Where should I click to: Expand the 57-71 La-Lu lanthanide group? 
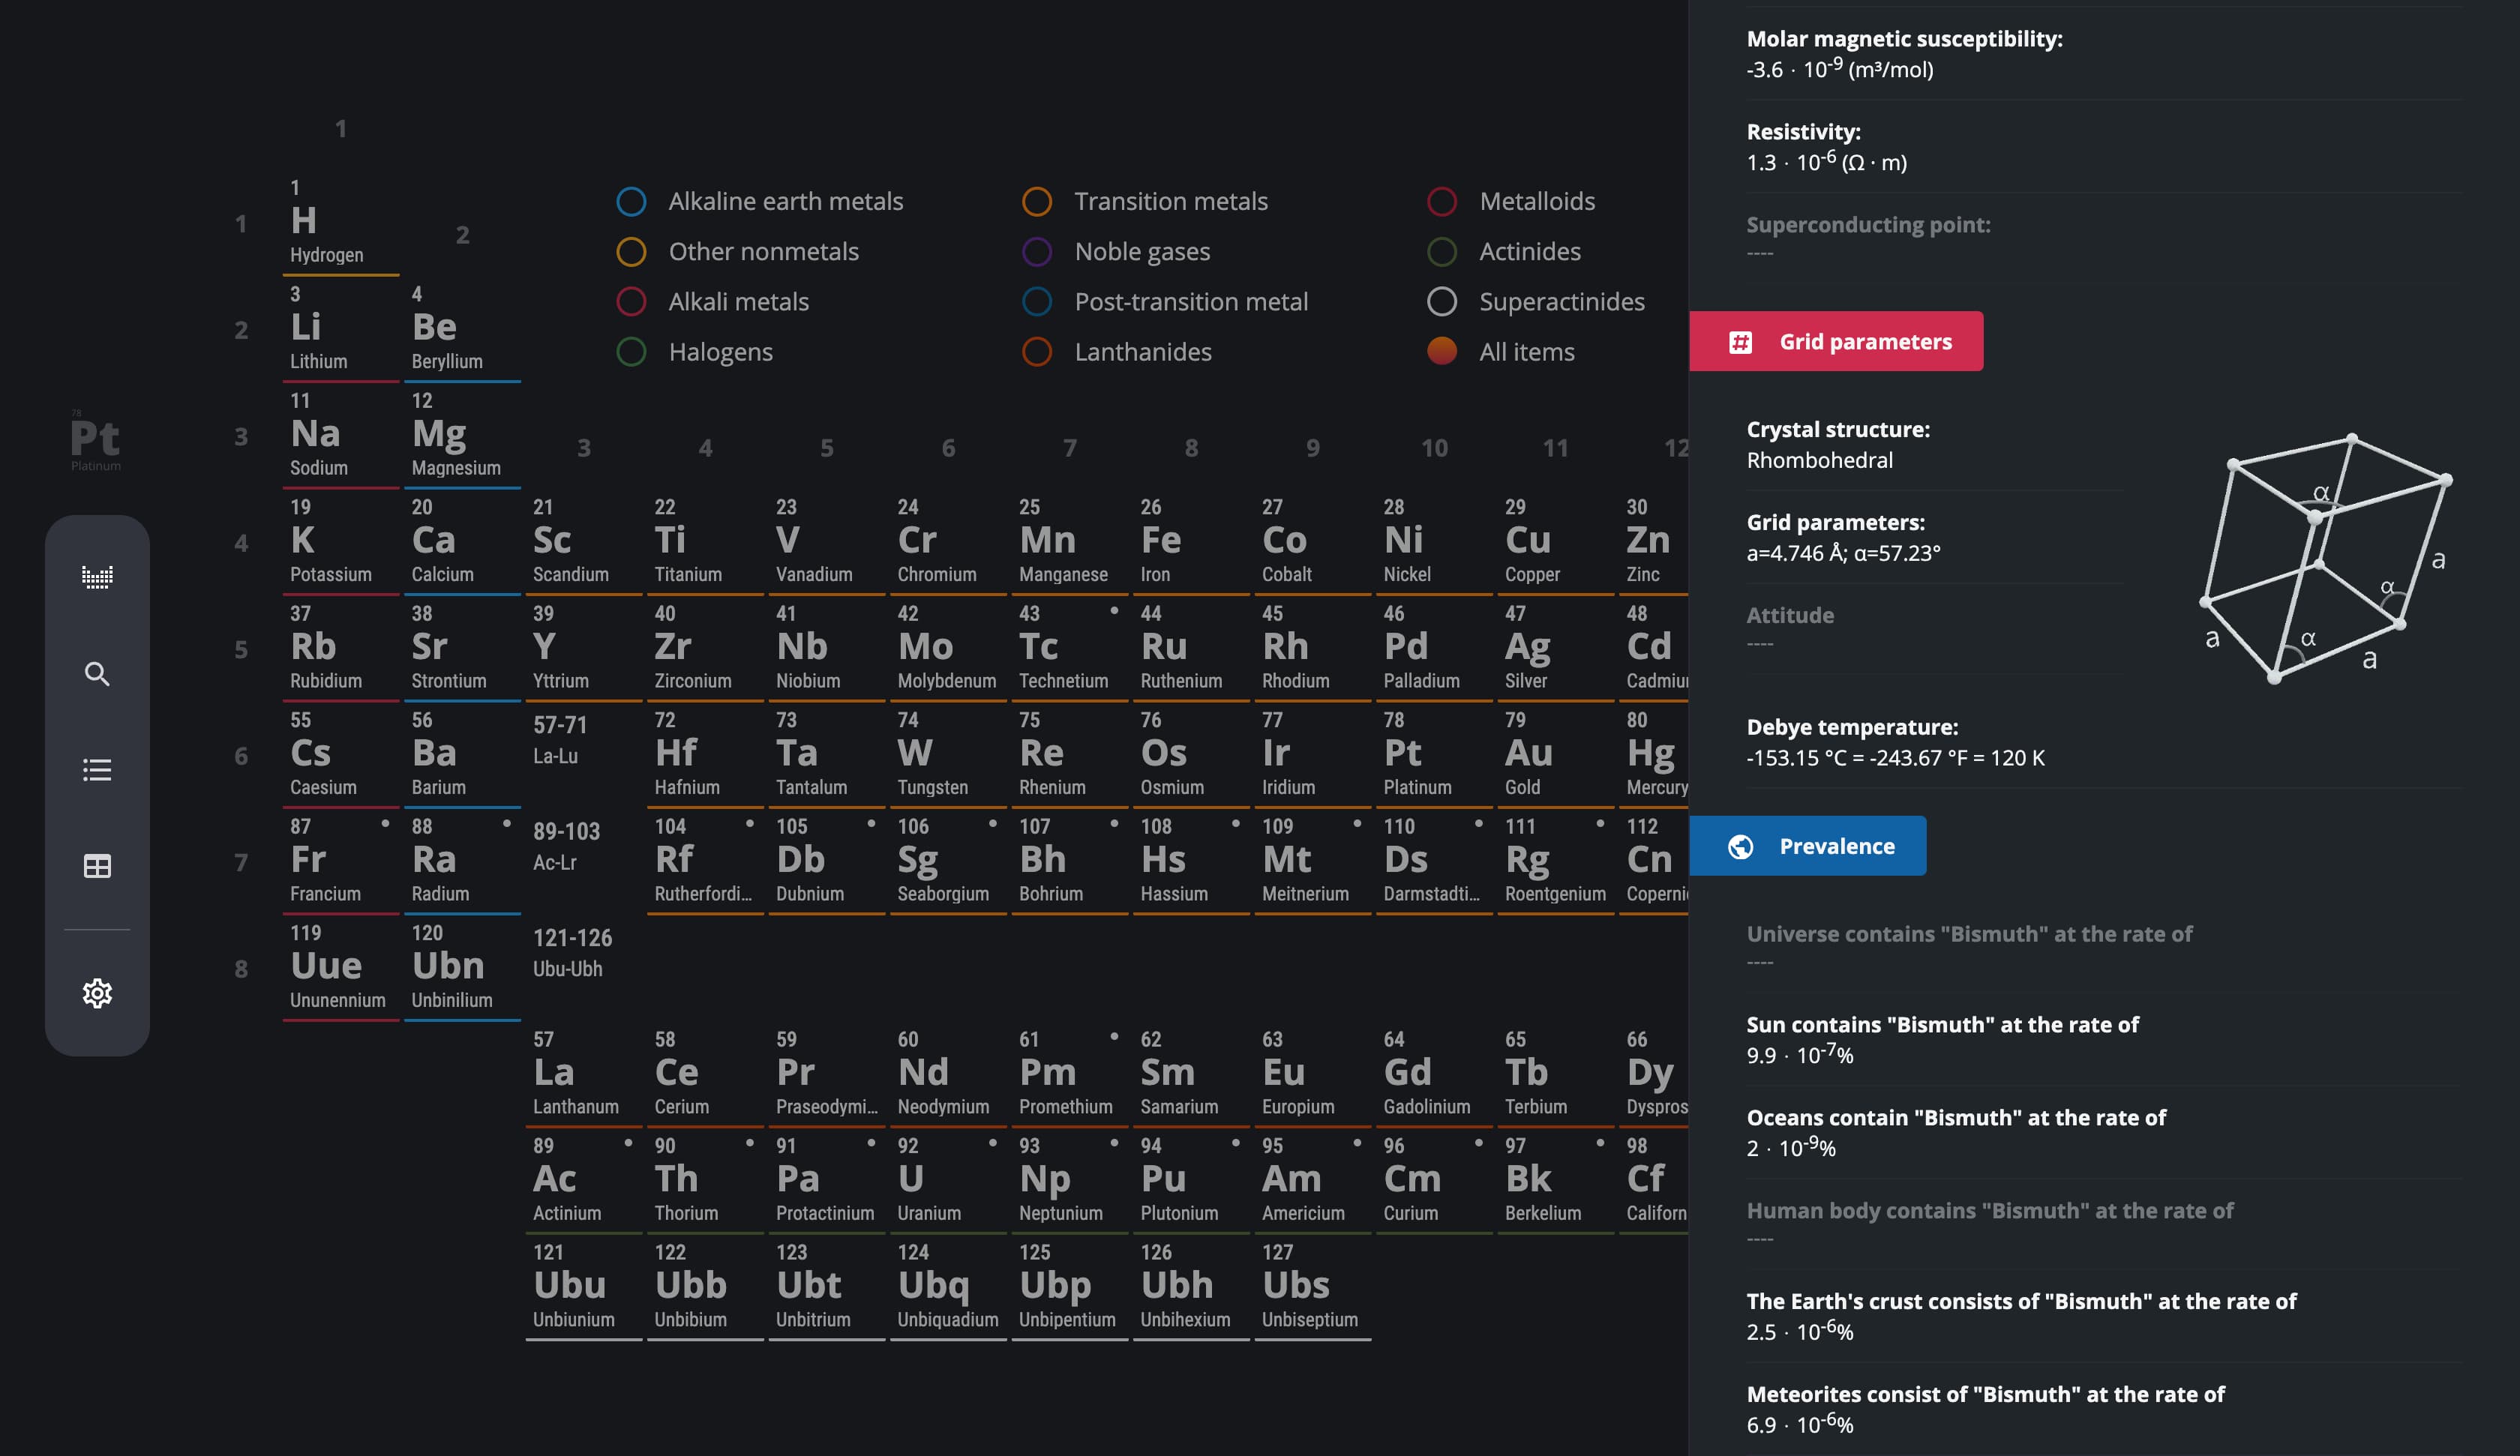click(560, 740)
